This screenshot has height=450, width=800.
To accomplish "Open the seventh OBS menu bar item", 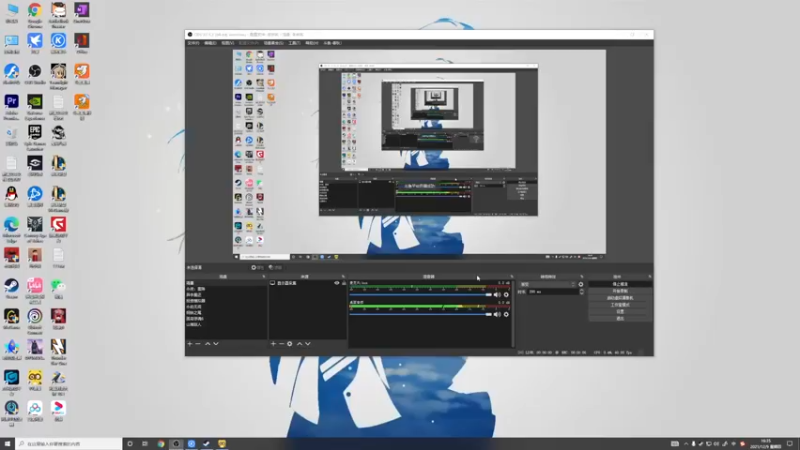I will [x=312, y=43].
